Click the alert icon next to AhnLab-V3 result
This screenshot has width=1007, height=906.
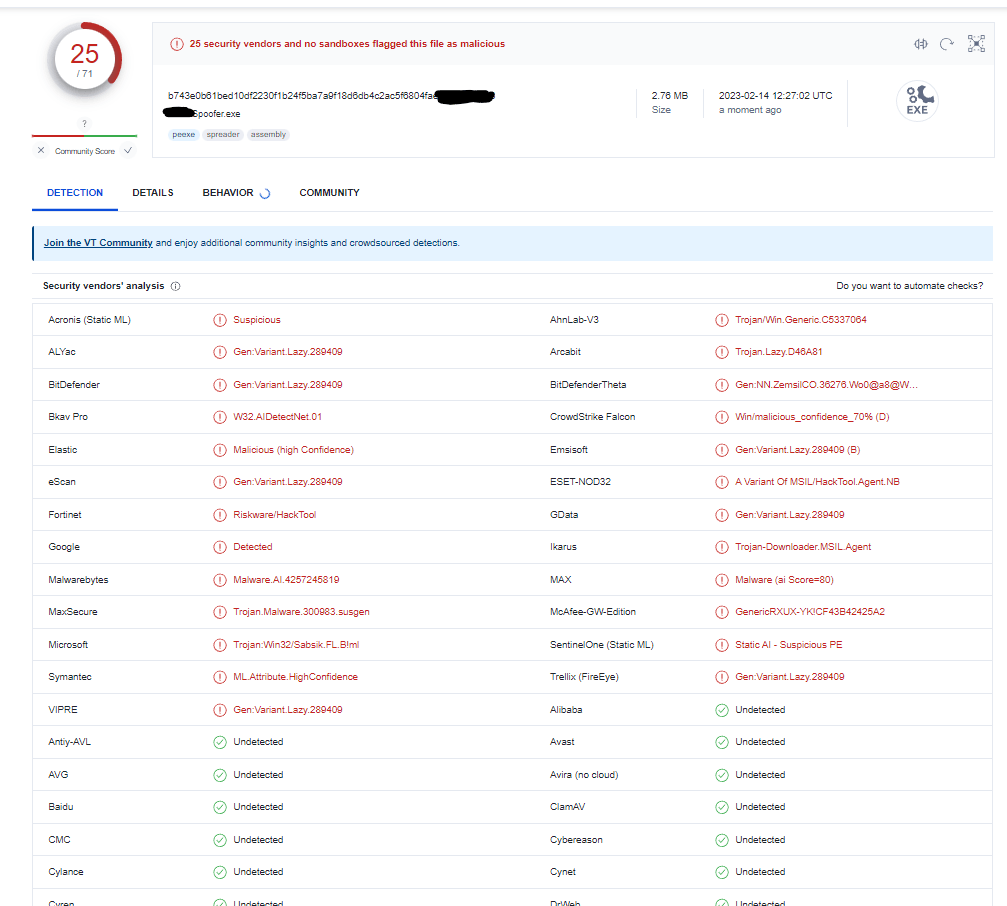(x=722, y=320)
